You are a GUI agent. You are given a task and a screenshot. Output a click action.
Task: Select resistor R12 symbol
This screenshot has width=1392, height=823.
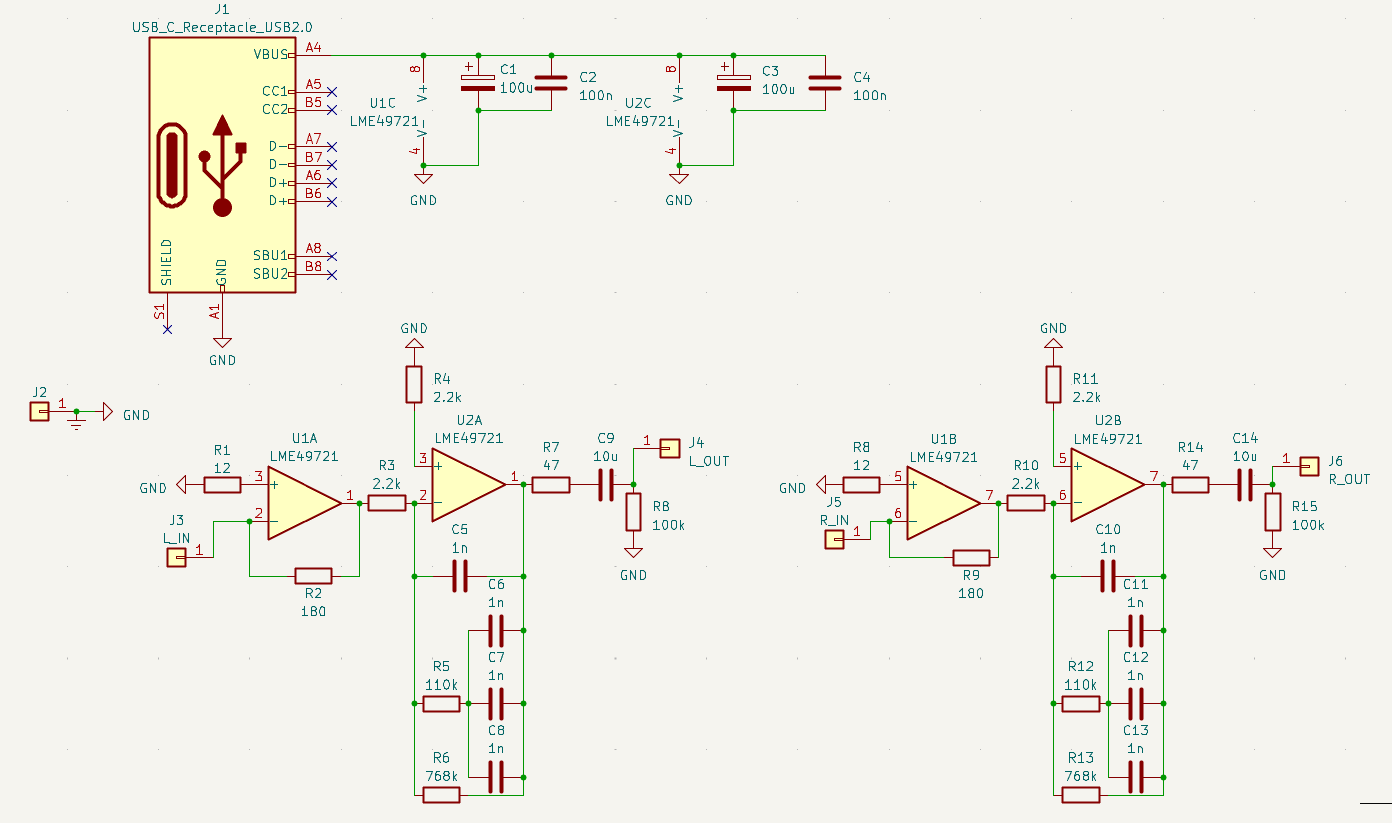[1081, 704]
